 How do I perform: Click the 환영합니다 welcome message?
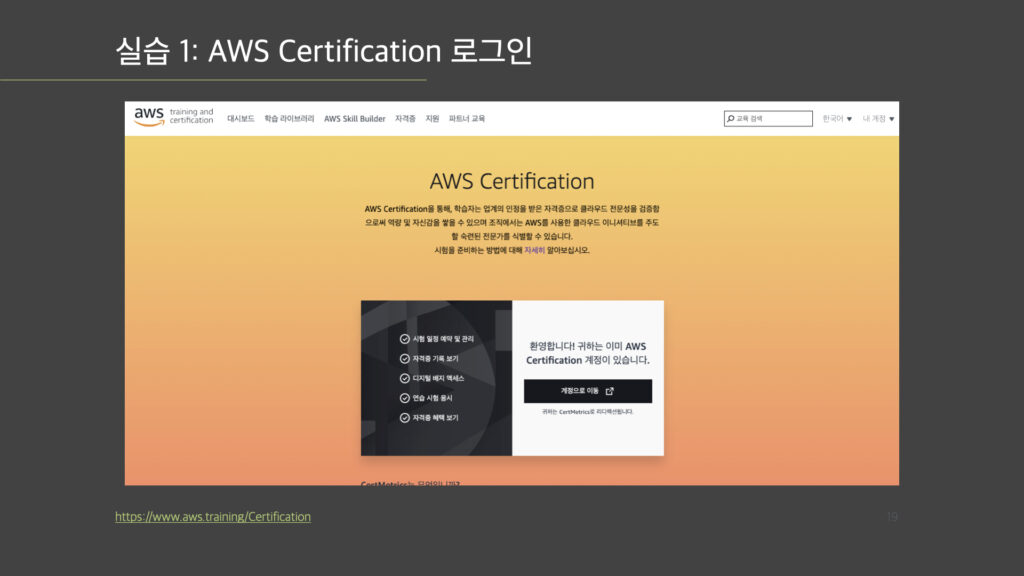click(588, 353)
